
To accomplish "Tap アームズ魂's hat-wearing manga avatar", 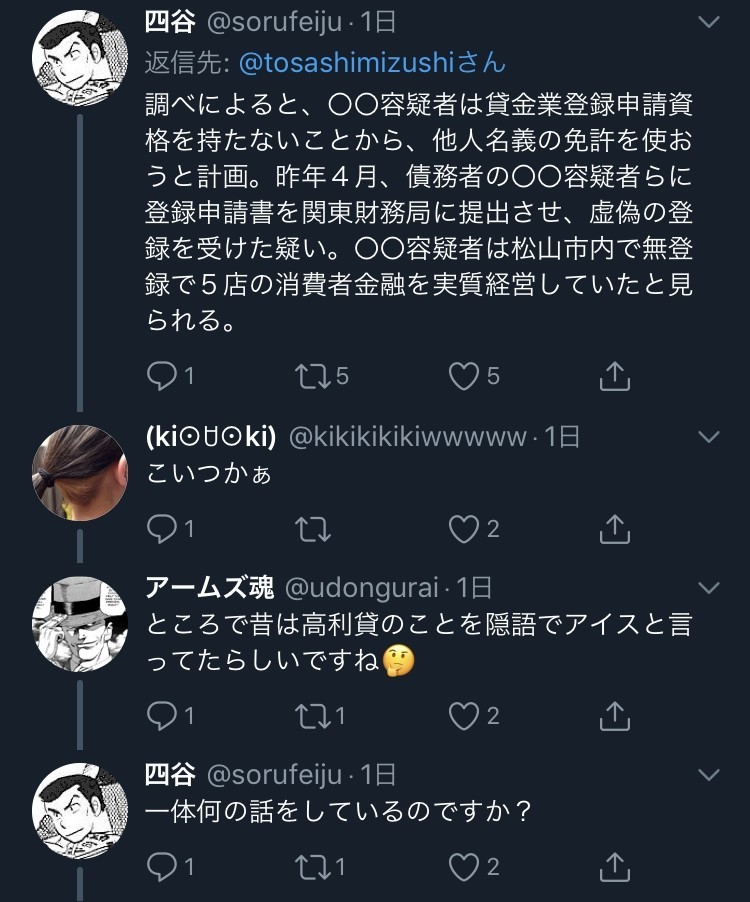I will (x=79, y=623).
